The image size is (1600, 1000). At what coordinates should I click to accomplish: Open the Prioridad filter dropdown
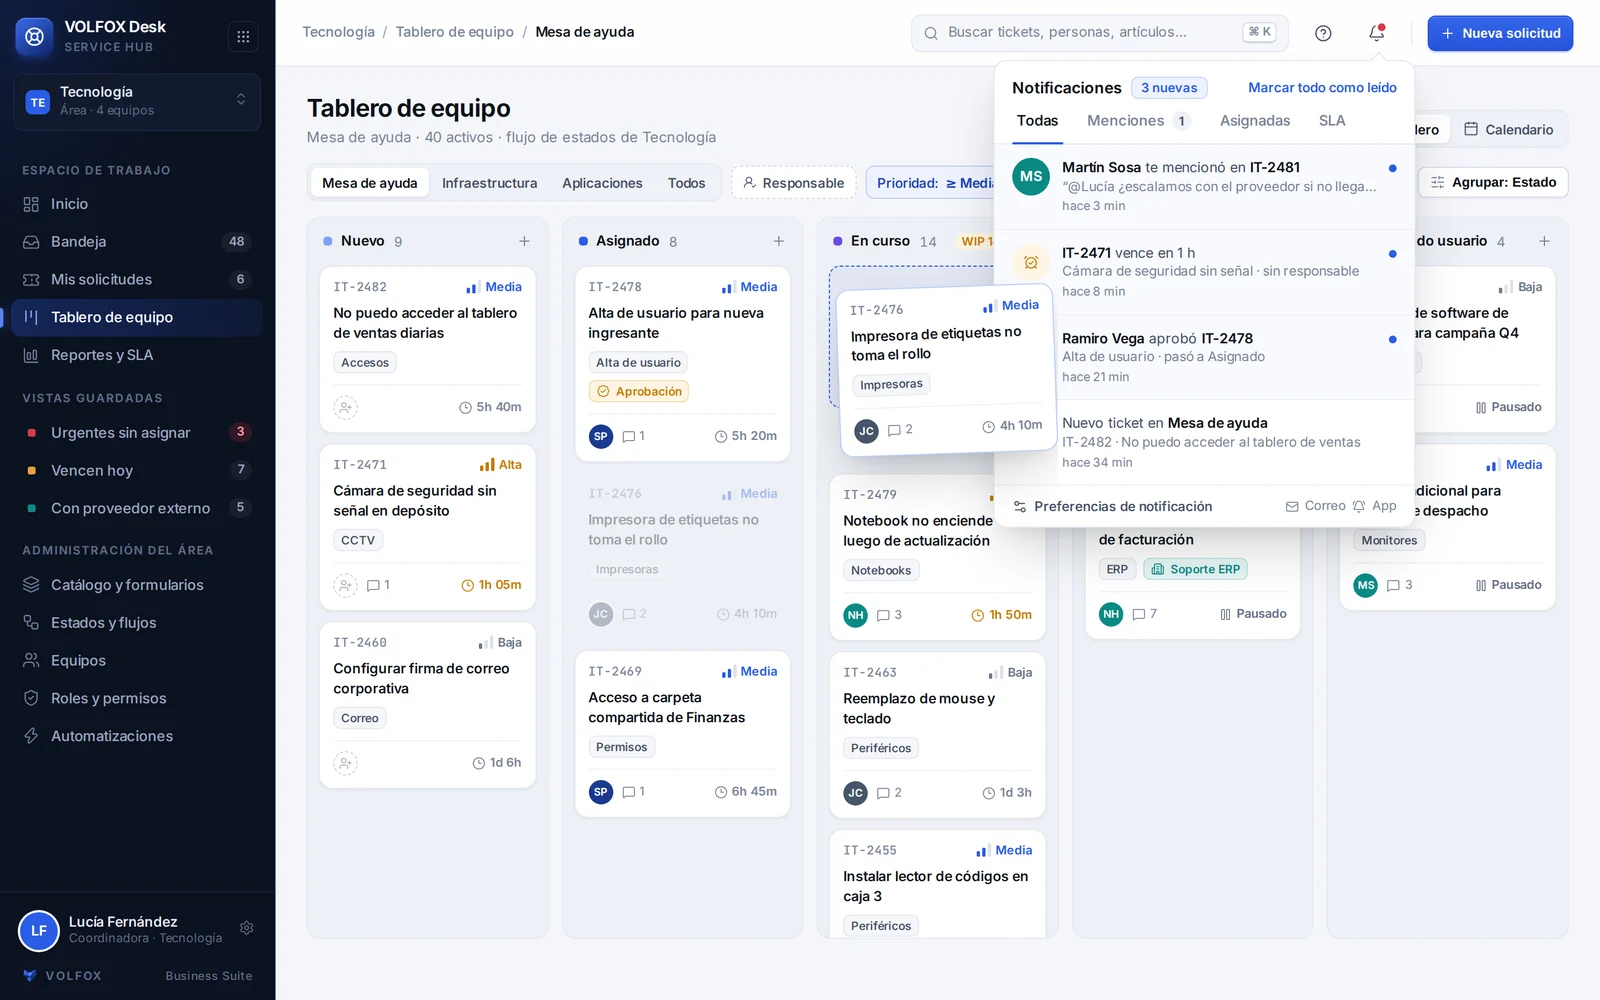tap(930, 183)
